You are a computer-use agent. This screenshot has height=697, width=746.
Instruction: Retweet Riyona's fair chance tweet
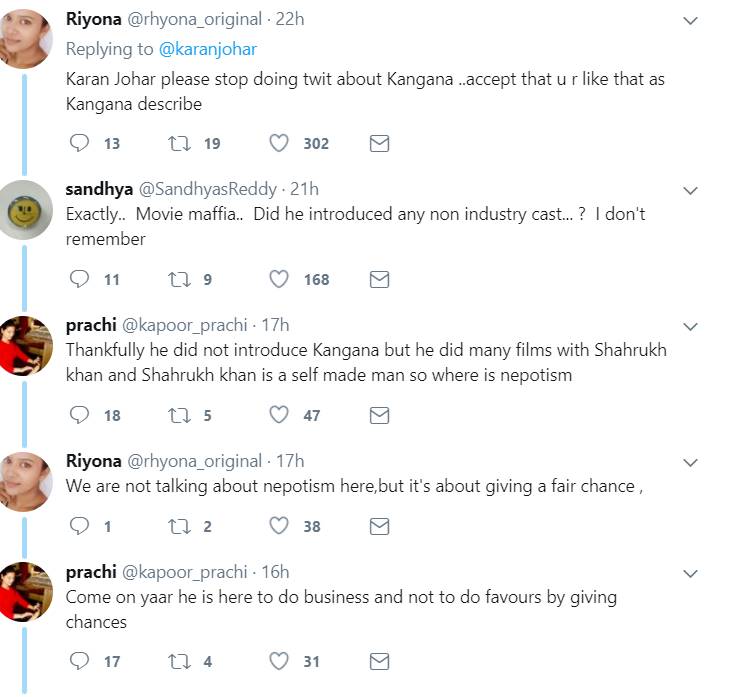coord(181,525)
